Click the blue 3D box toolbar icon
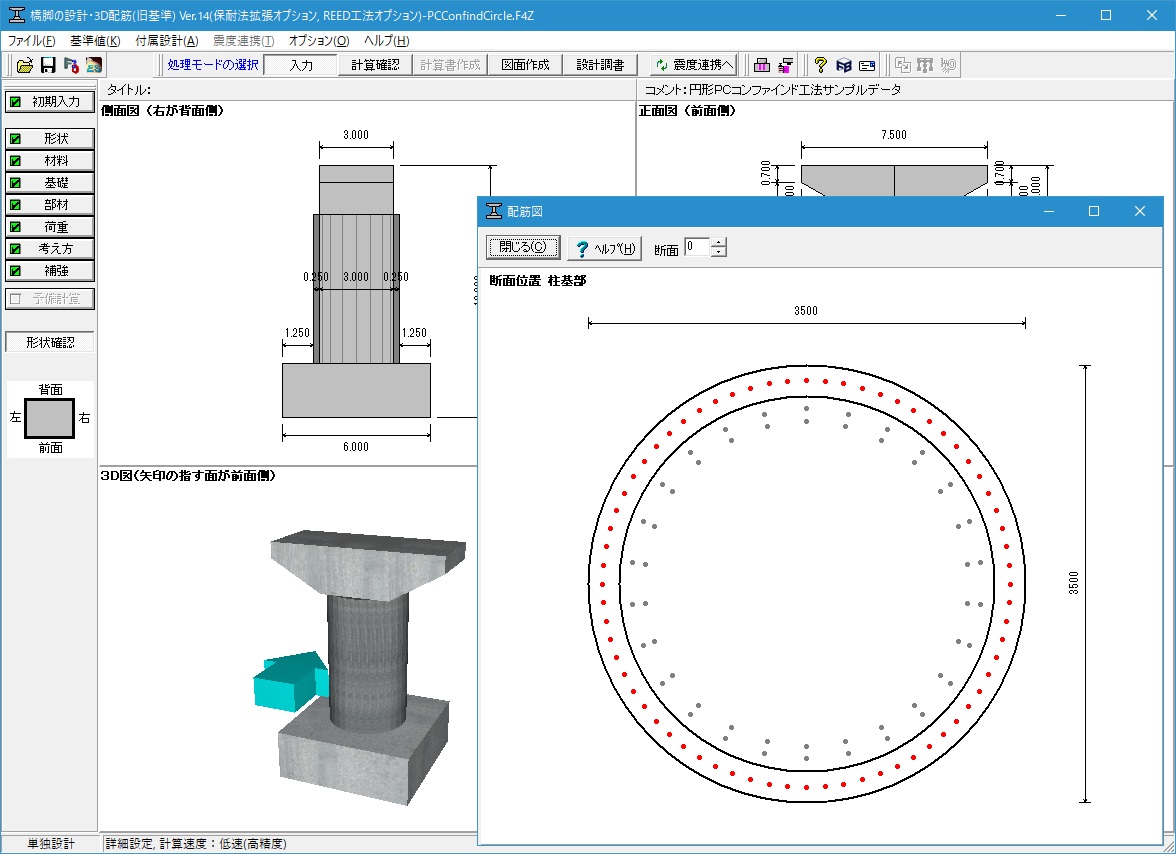The height and width of the screenshot is (854, 1176). coord(844,65)
